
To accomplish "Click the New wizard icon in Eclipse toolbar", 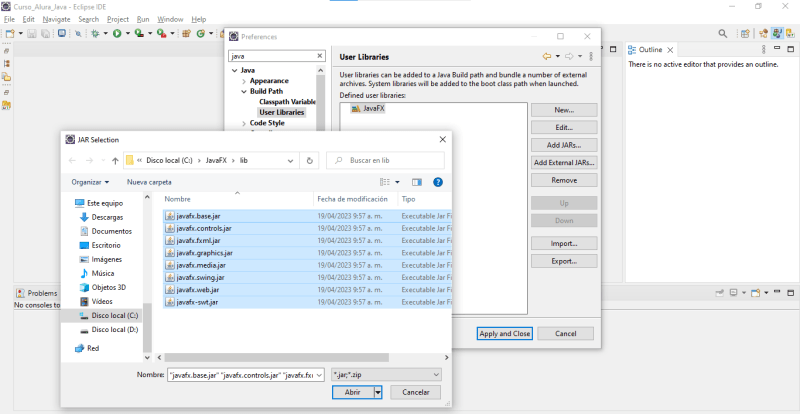I will [x=10, y=33].
